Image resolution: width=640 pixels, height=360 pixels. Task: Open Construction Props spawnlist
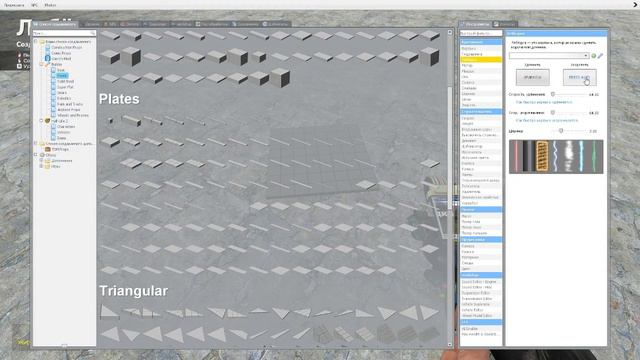point(67,47)
